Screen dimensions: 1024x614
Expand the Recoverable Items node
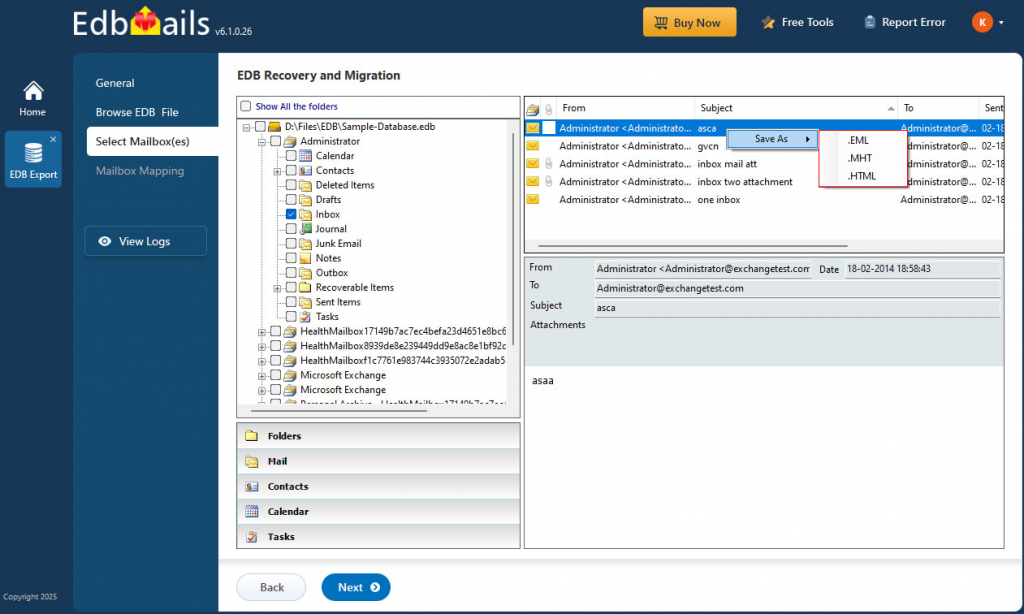[x=277, y=288]
